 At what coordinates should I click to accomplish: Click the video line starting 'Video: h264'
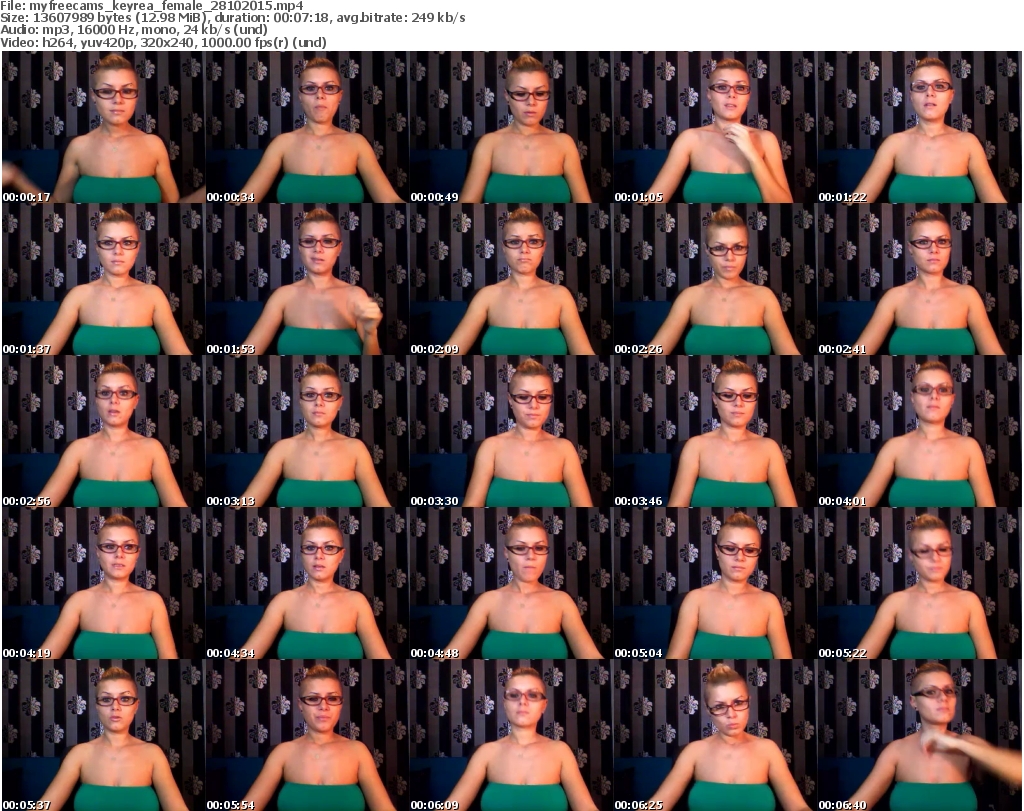point(163,42)
